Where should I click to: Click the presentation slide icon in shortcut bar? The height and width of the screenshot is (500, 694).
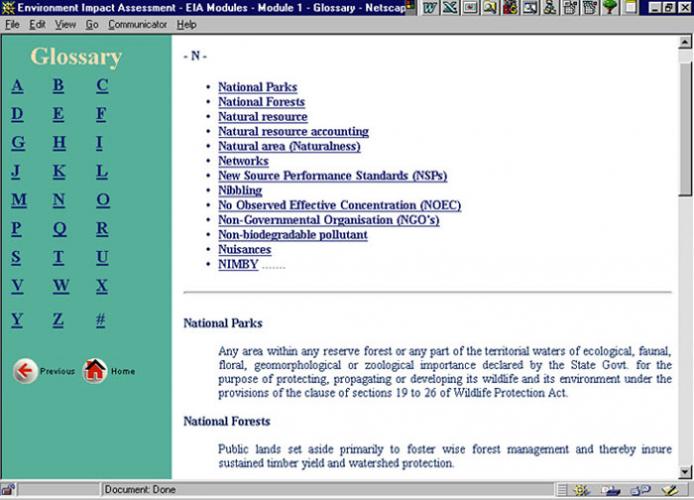coord(470,7)
